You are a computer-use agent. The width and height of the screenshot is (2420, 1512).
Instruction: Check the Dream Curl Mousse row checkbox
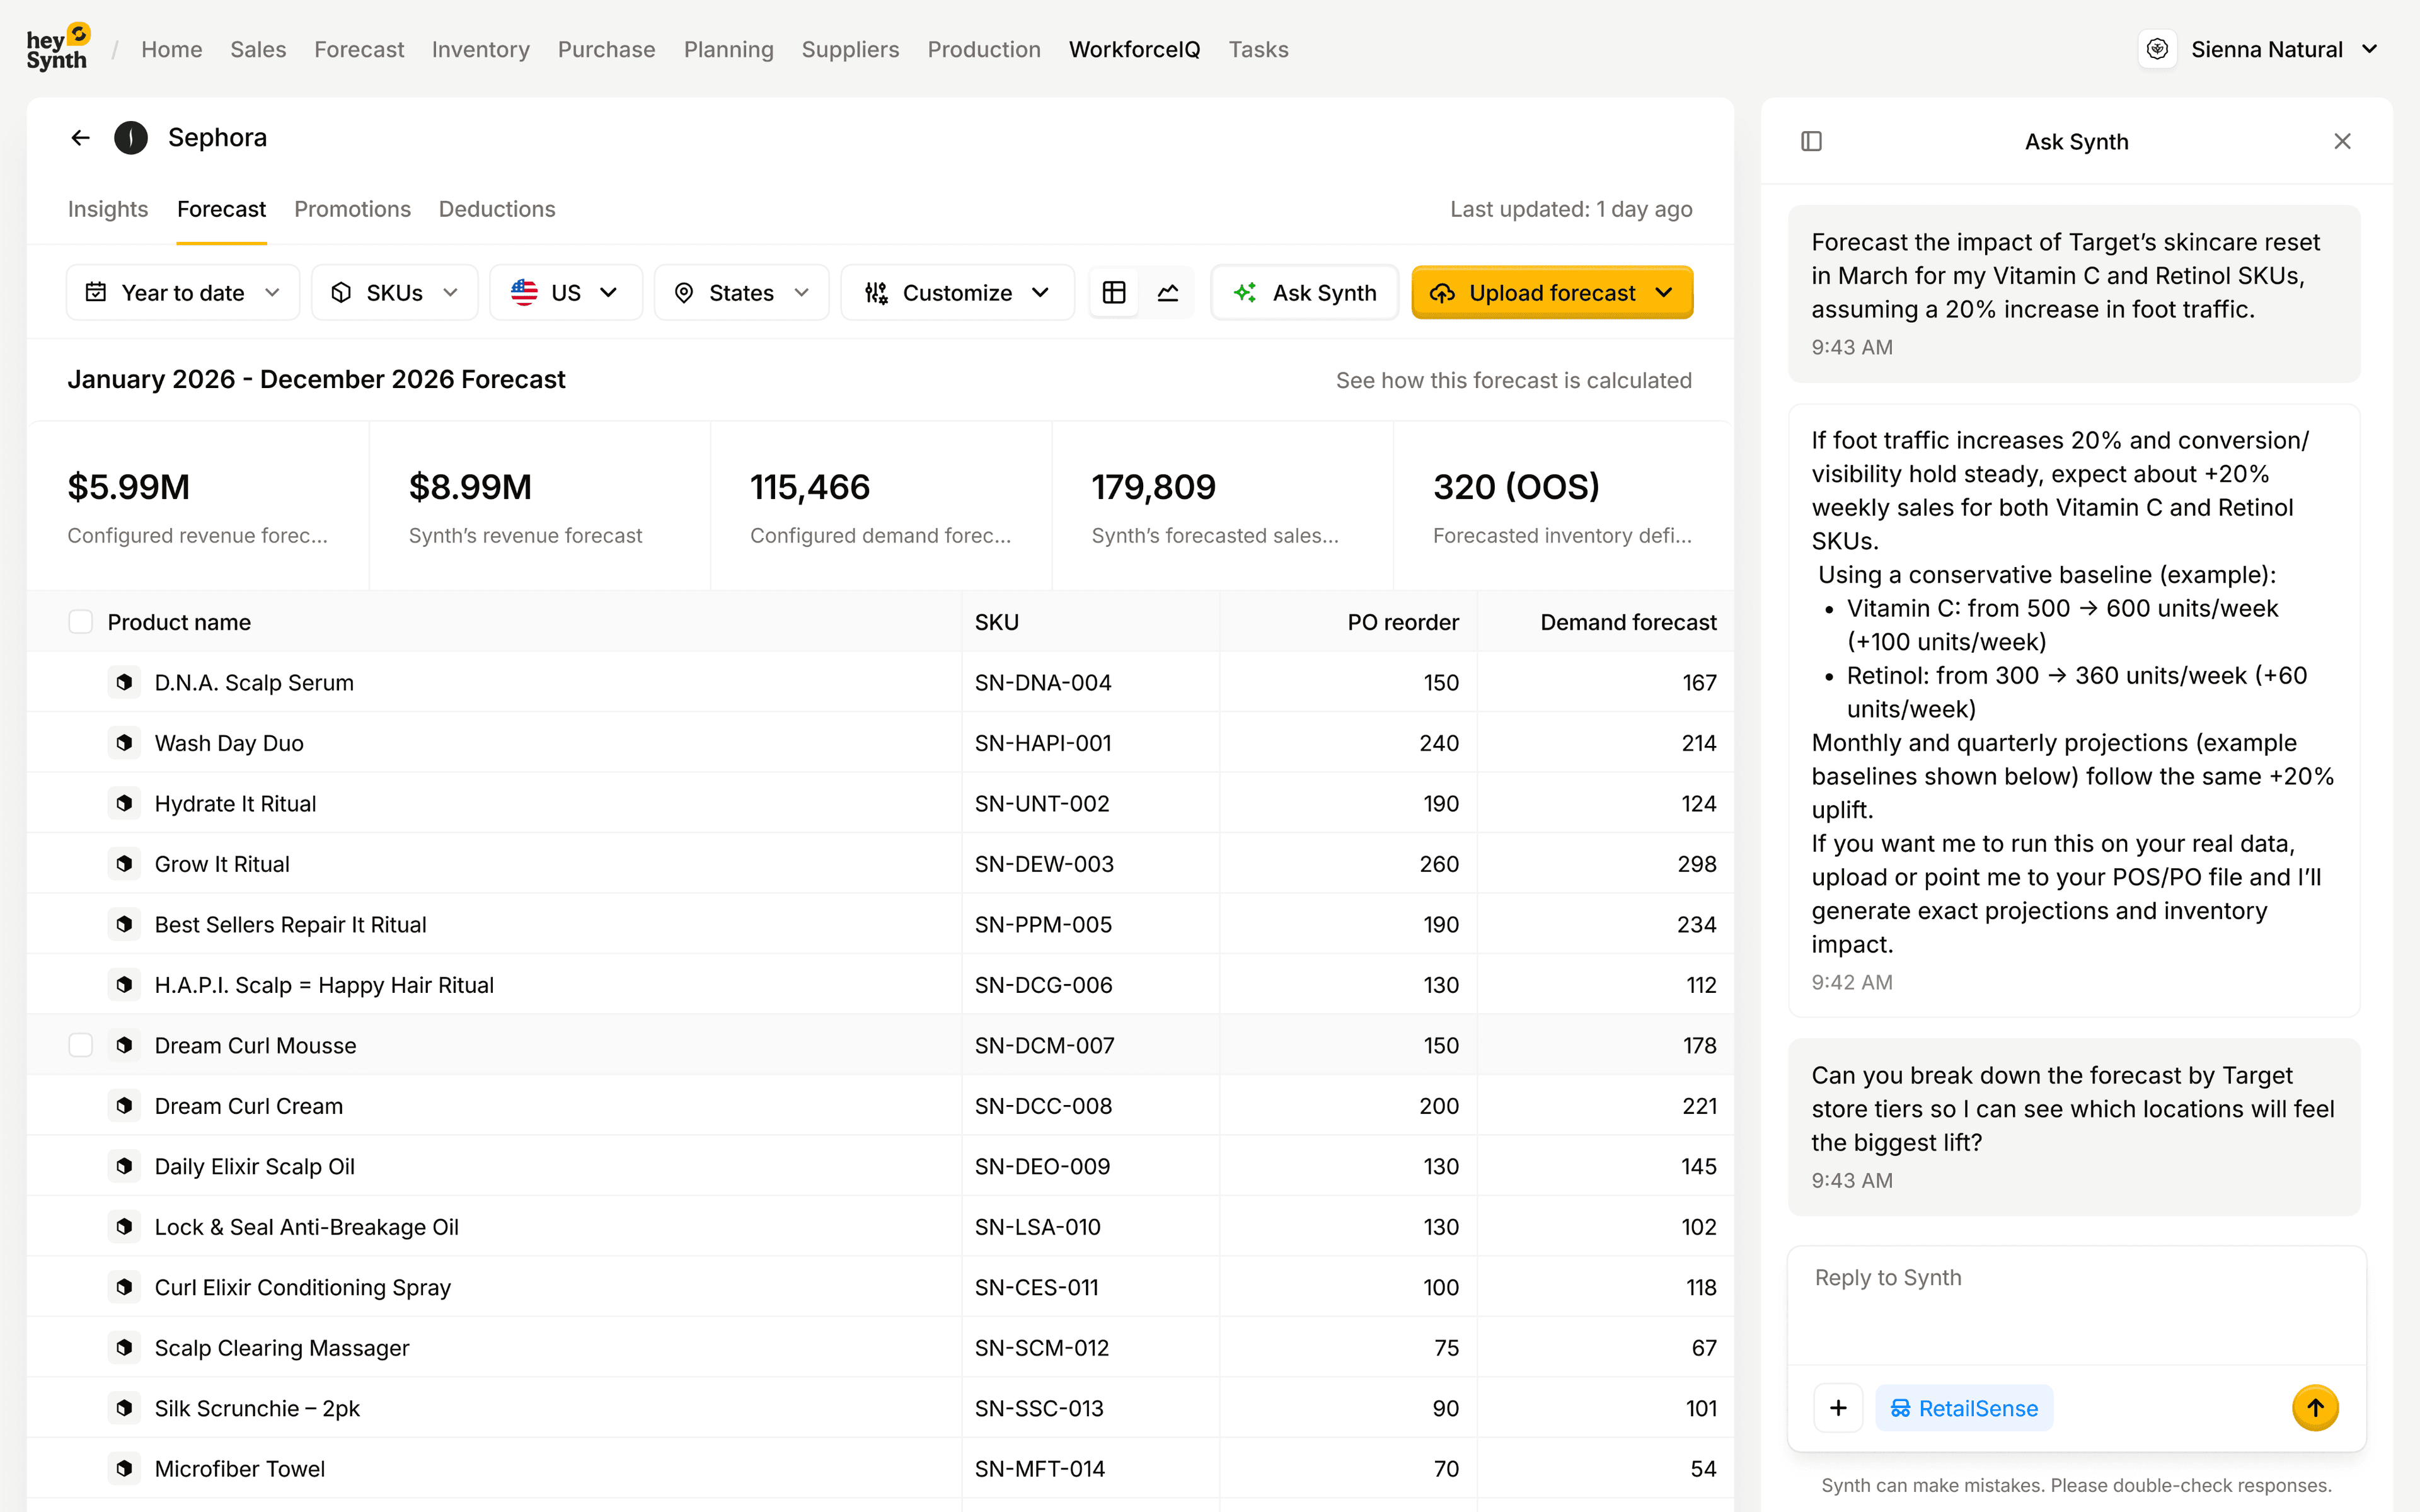tap(81, 1045)
